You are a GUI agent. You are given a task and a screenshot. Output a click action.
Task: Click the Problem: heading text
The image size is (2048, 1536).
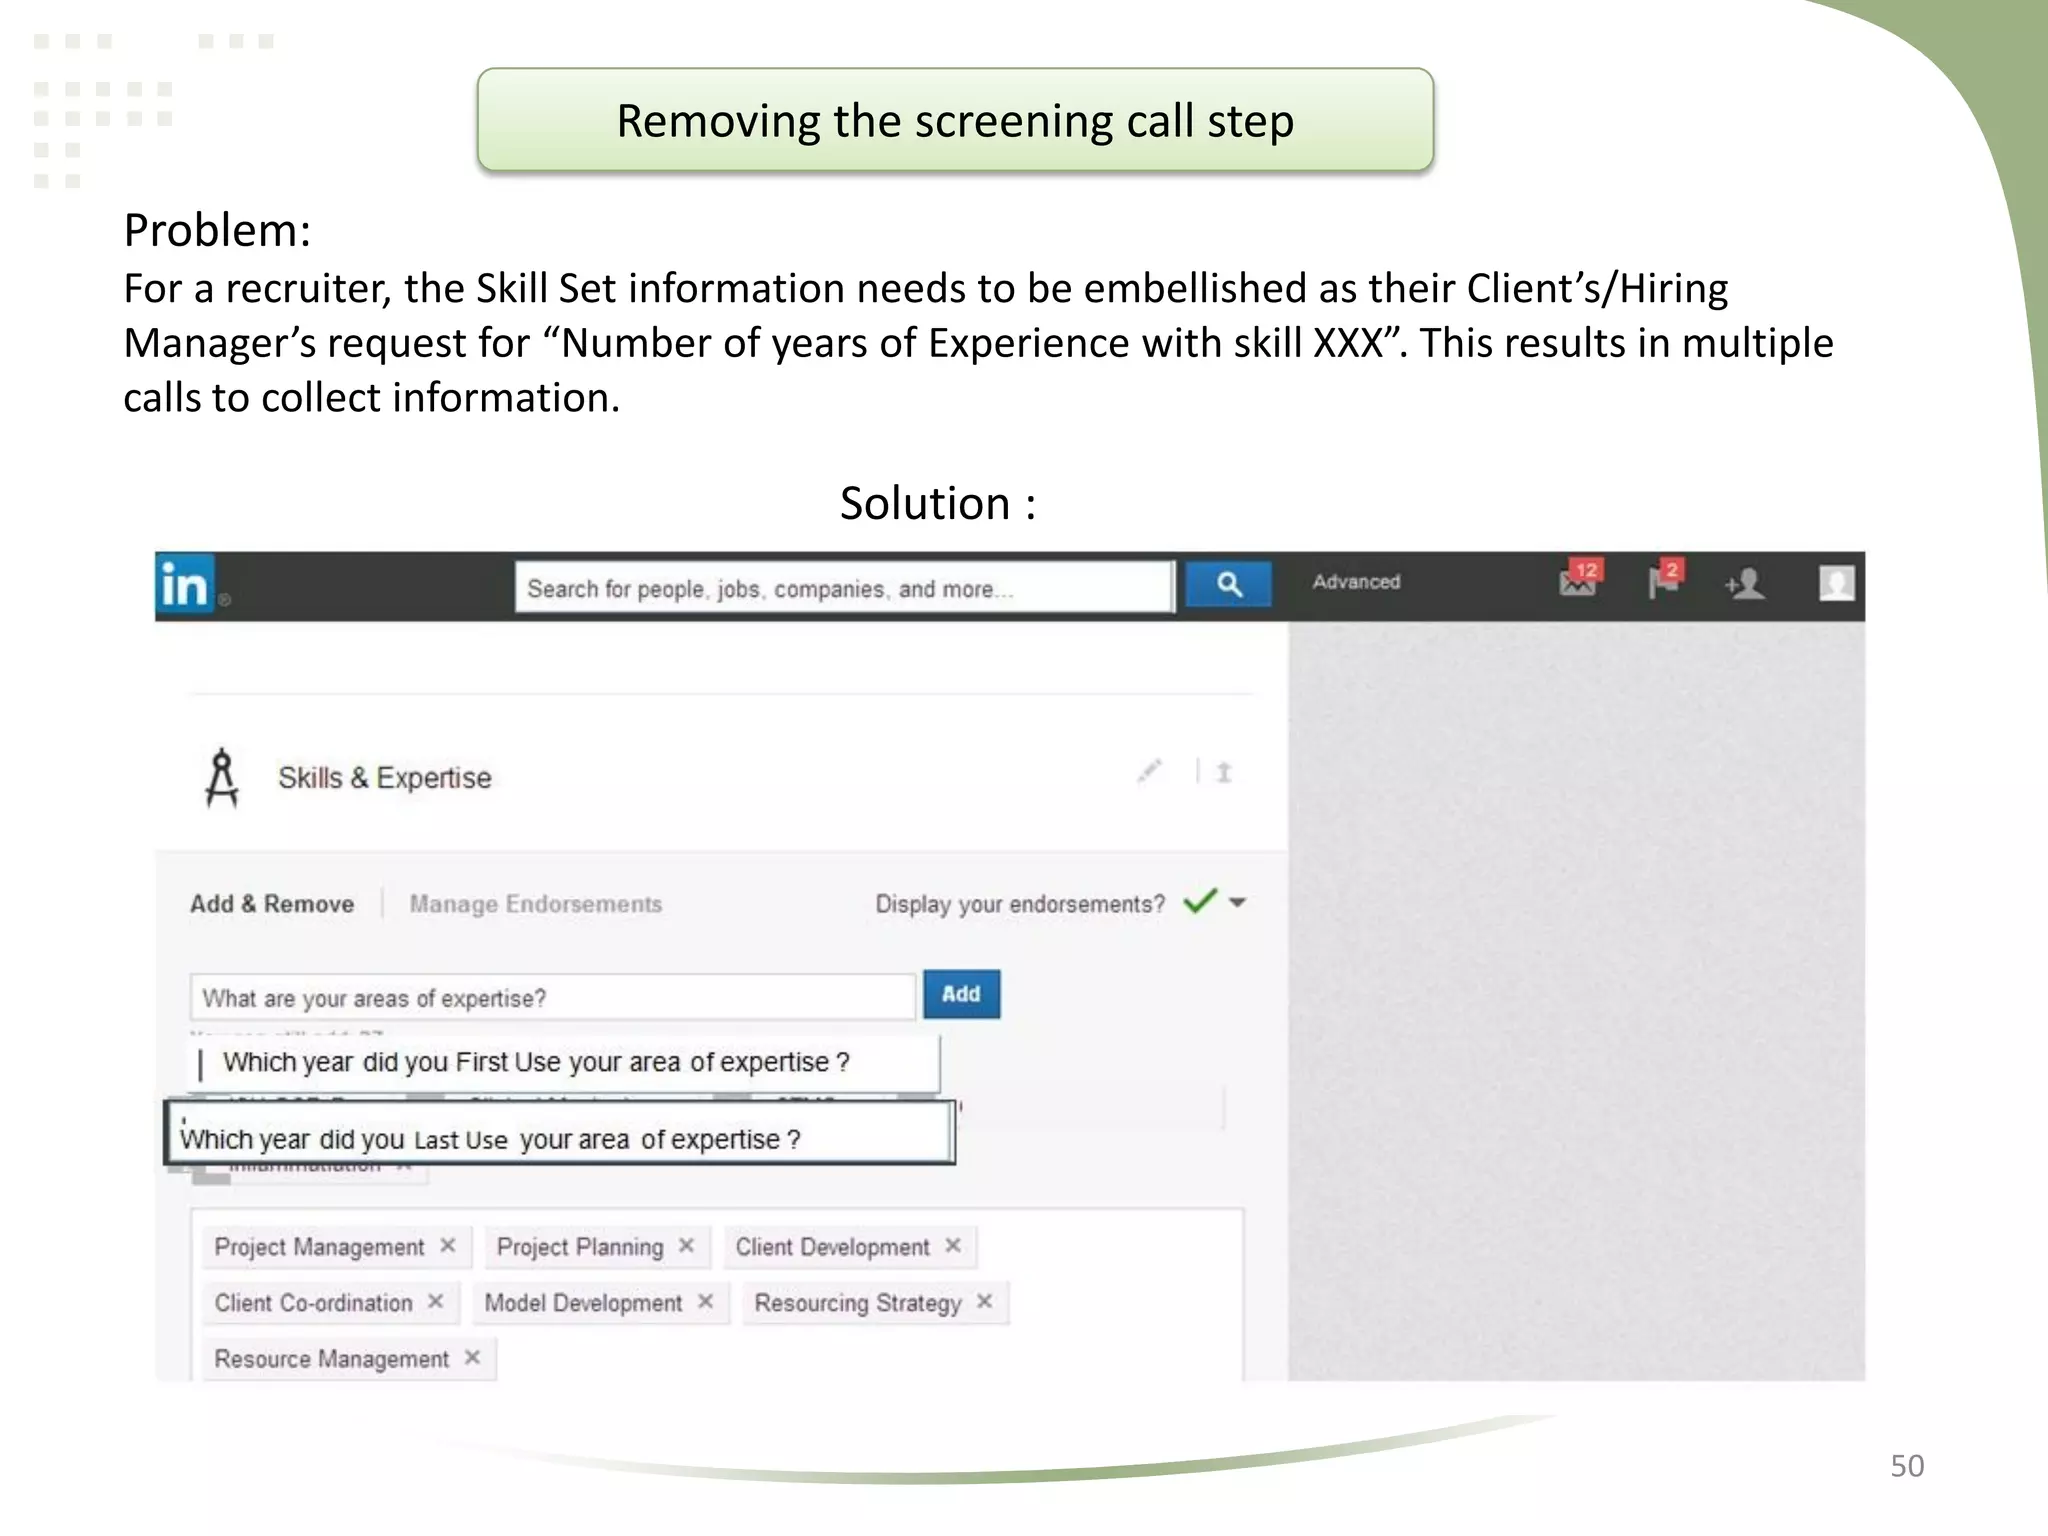(x=217, y=230)
